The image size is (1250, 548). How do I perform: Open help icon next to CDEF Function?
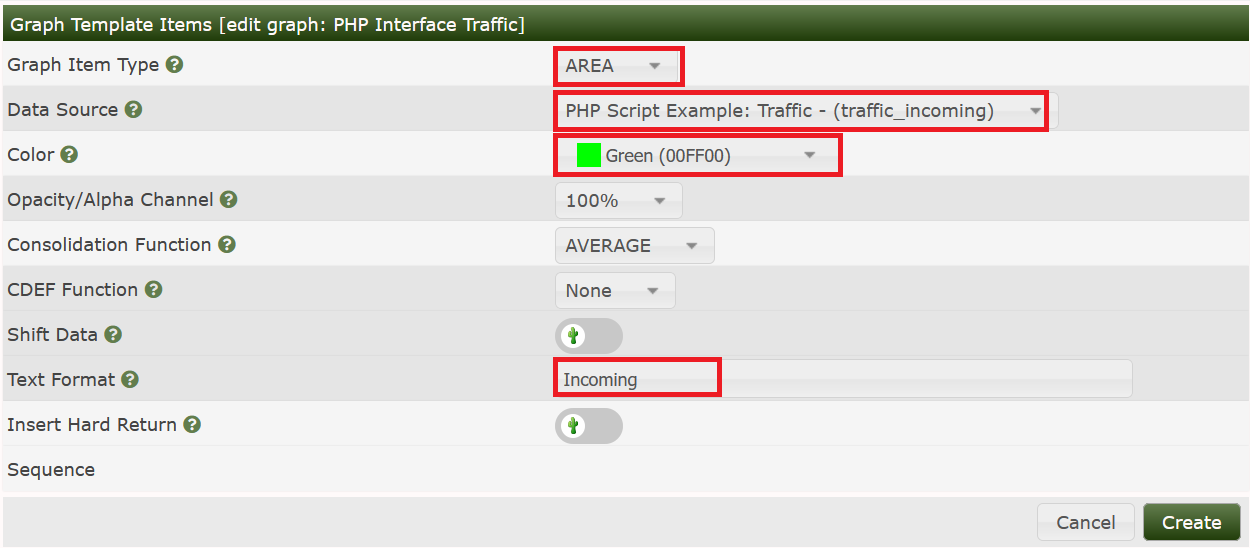click(x=153, y=290)
